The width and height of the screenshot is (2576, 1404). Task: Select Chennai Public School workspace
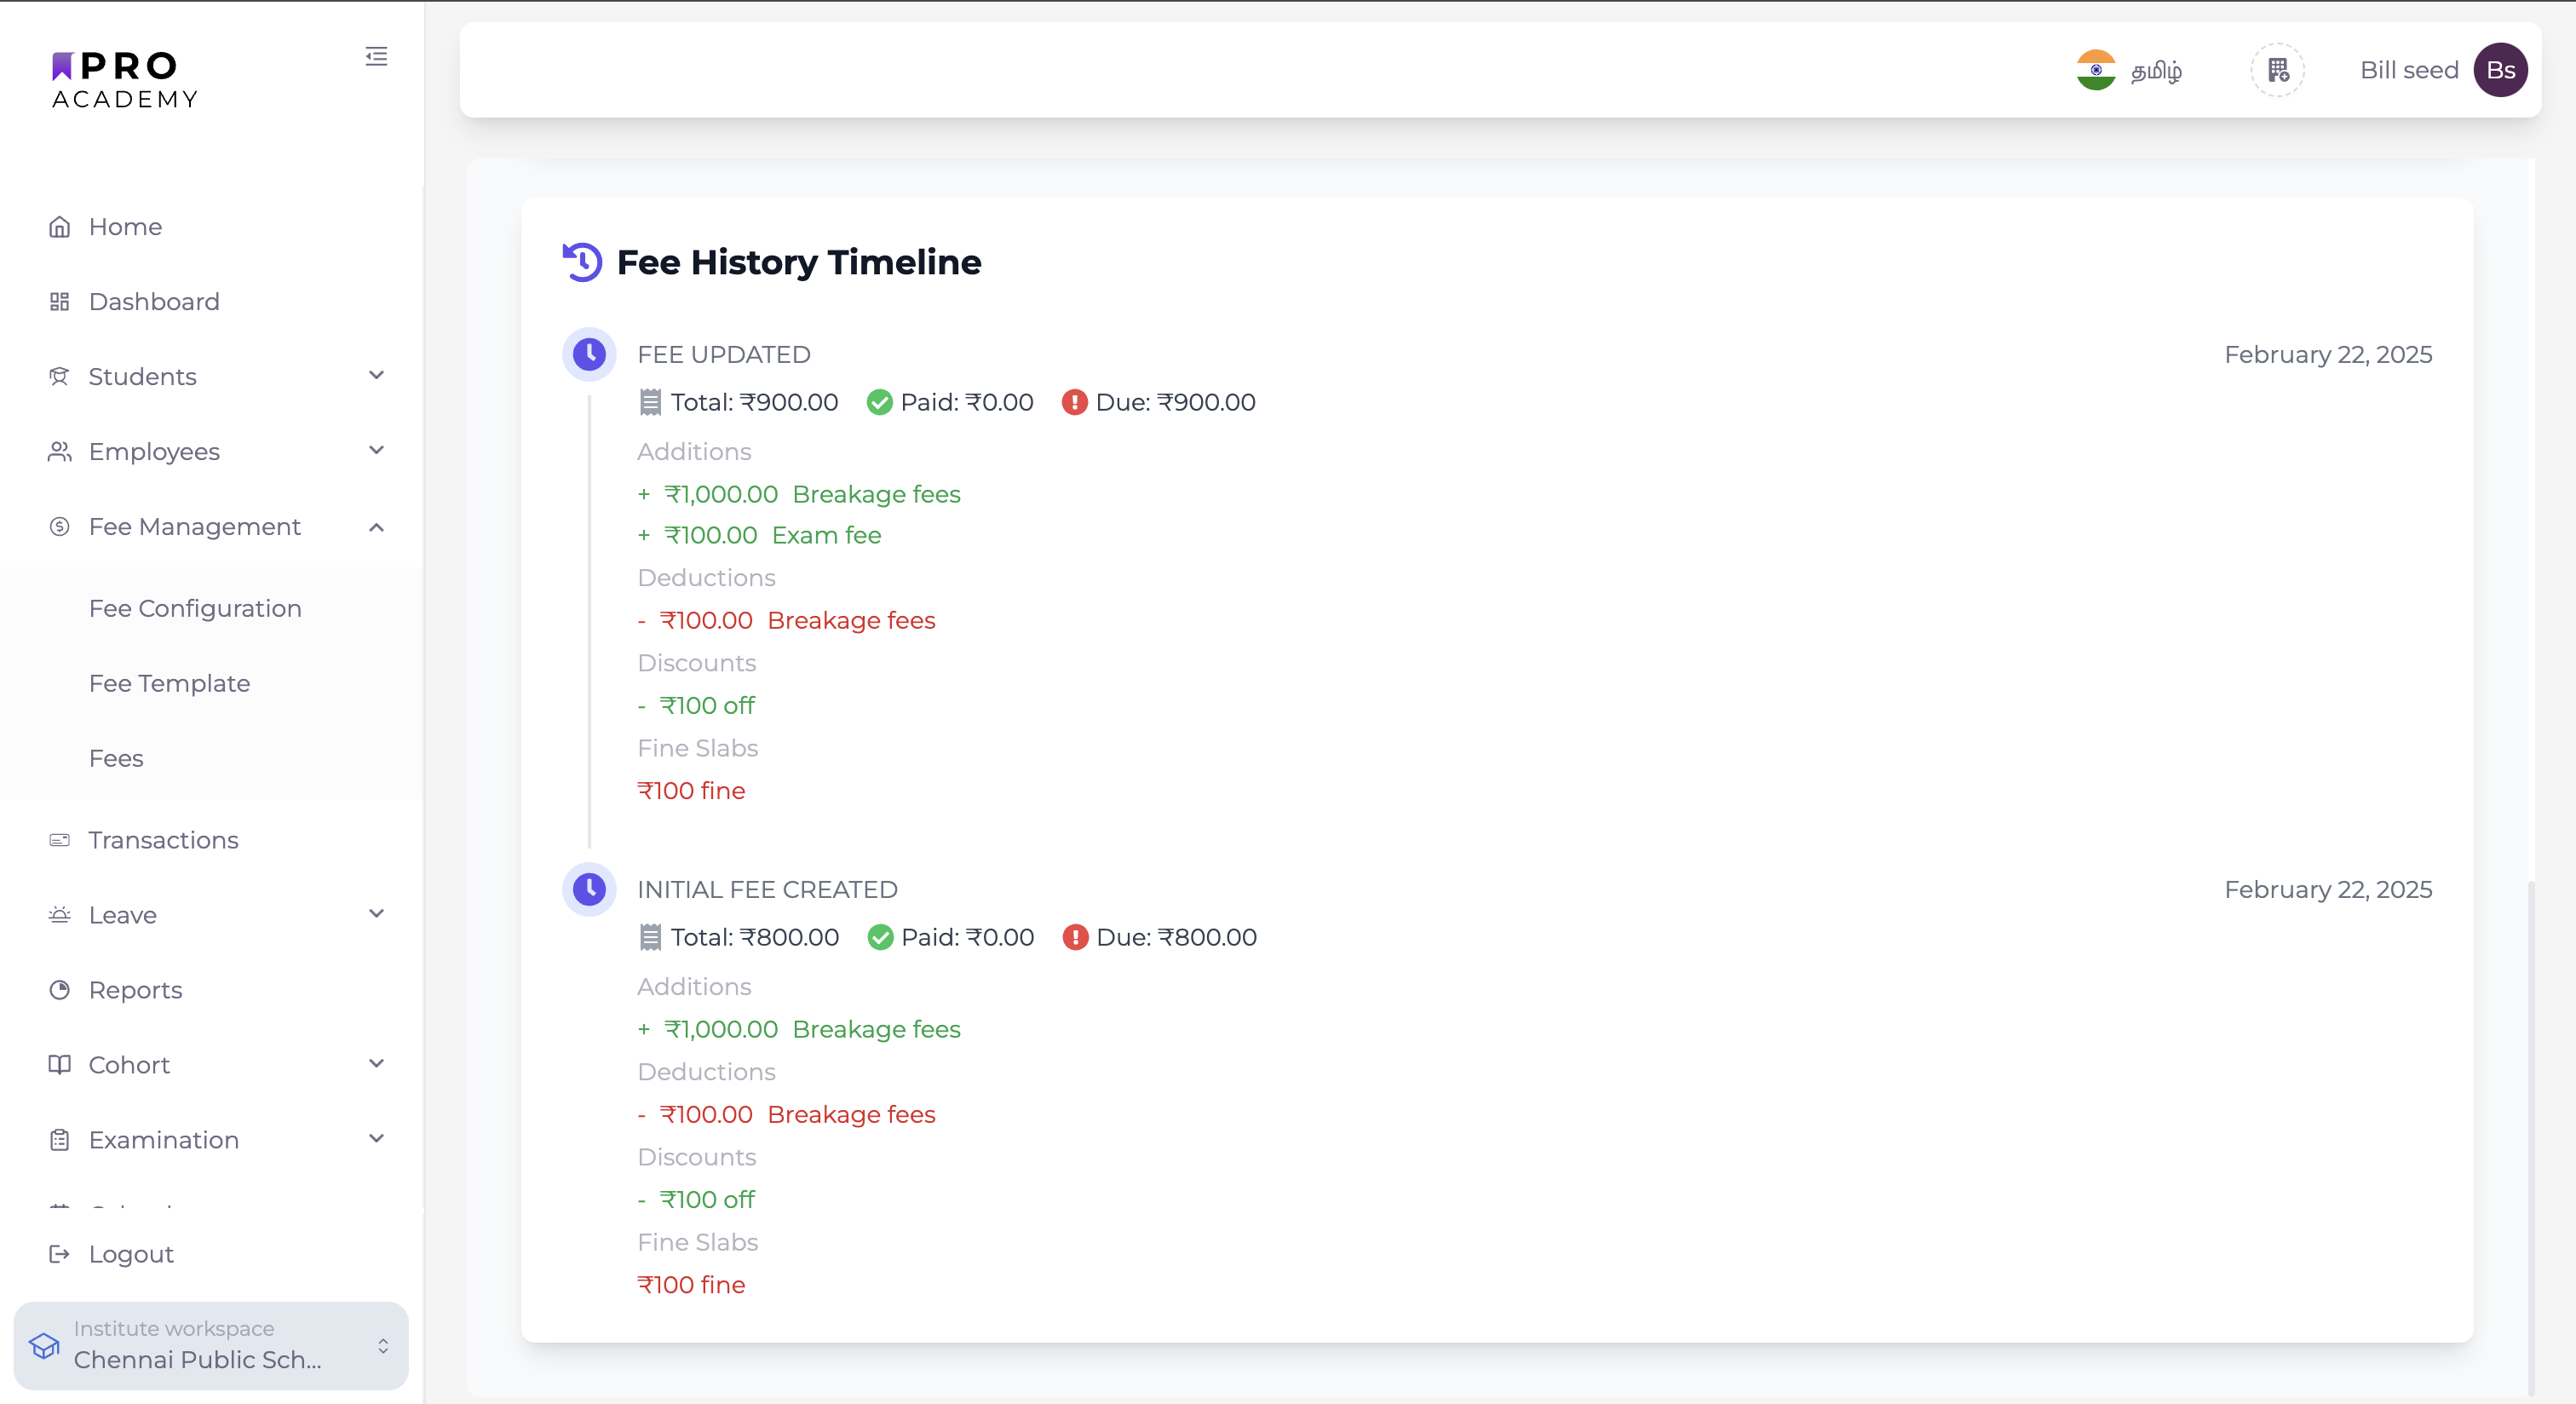[211, 1346]
